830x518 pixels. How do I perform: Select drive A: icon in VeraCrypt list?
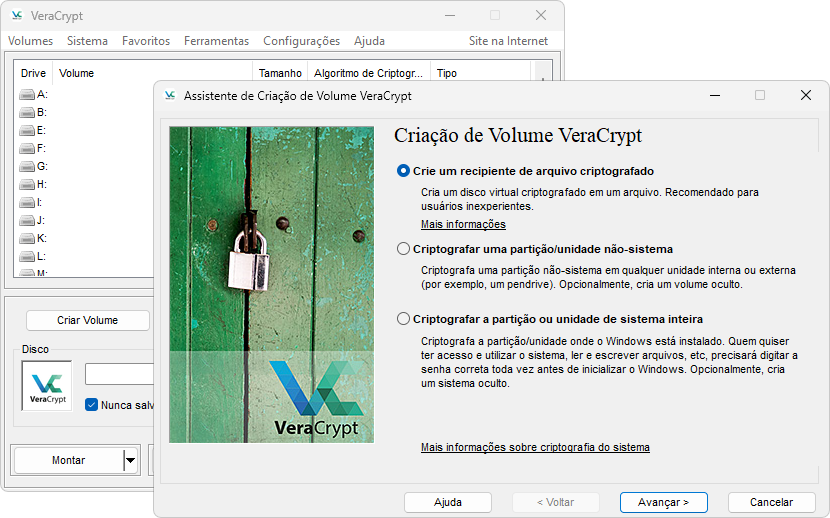26,95
